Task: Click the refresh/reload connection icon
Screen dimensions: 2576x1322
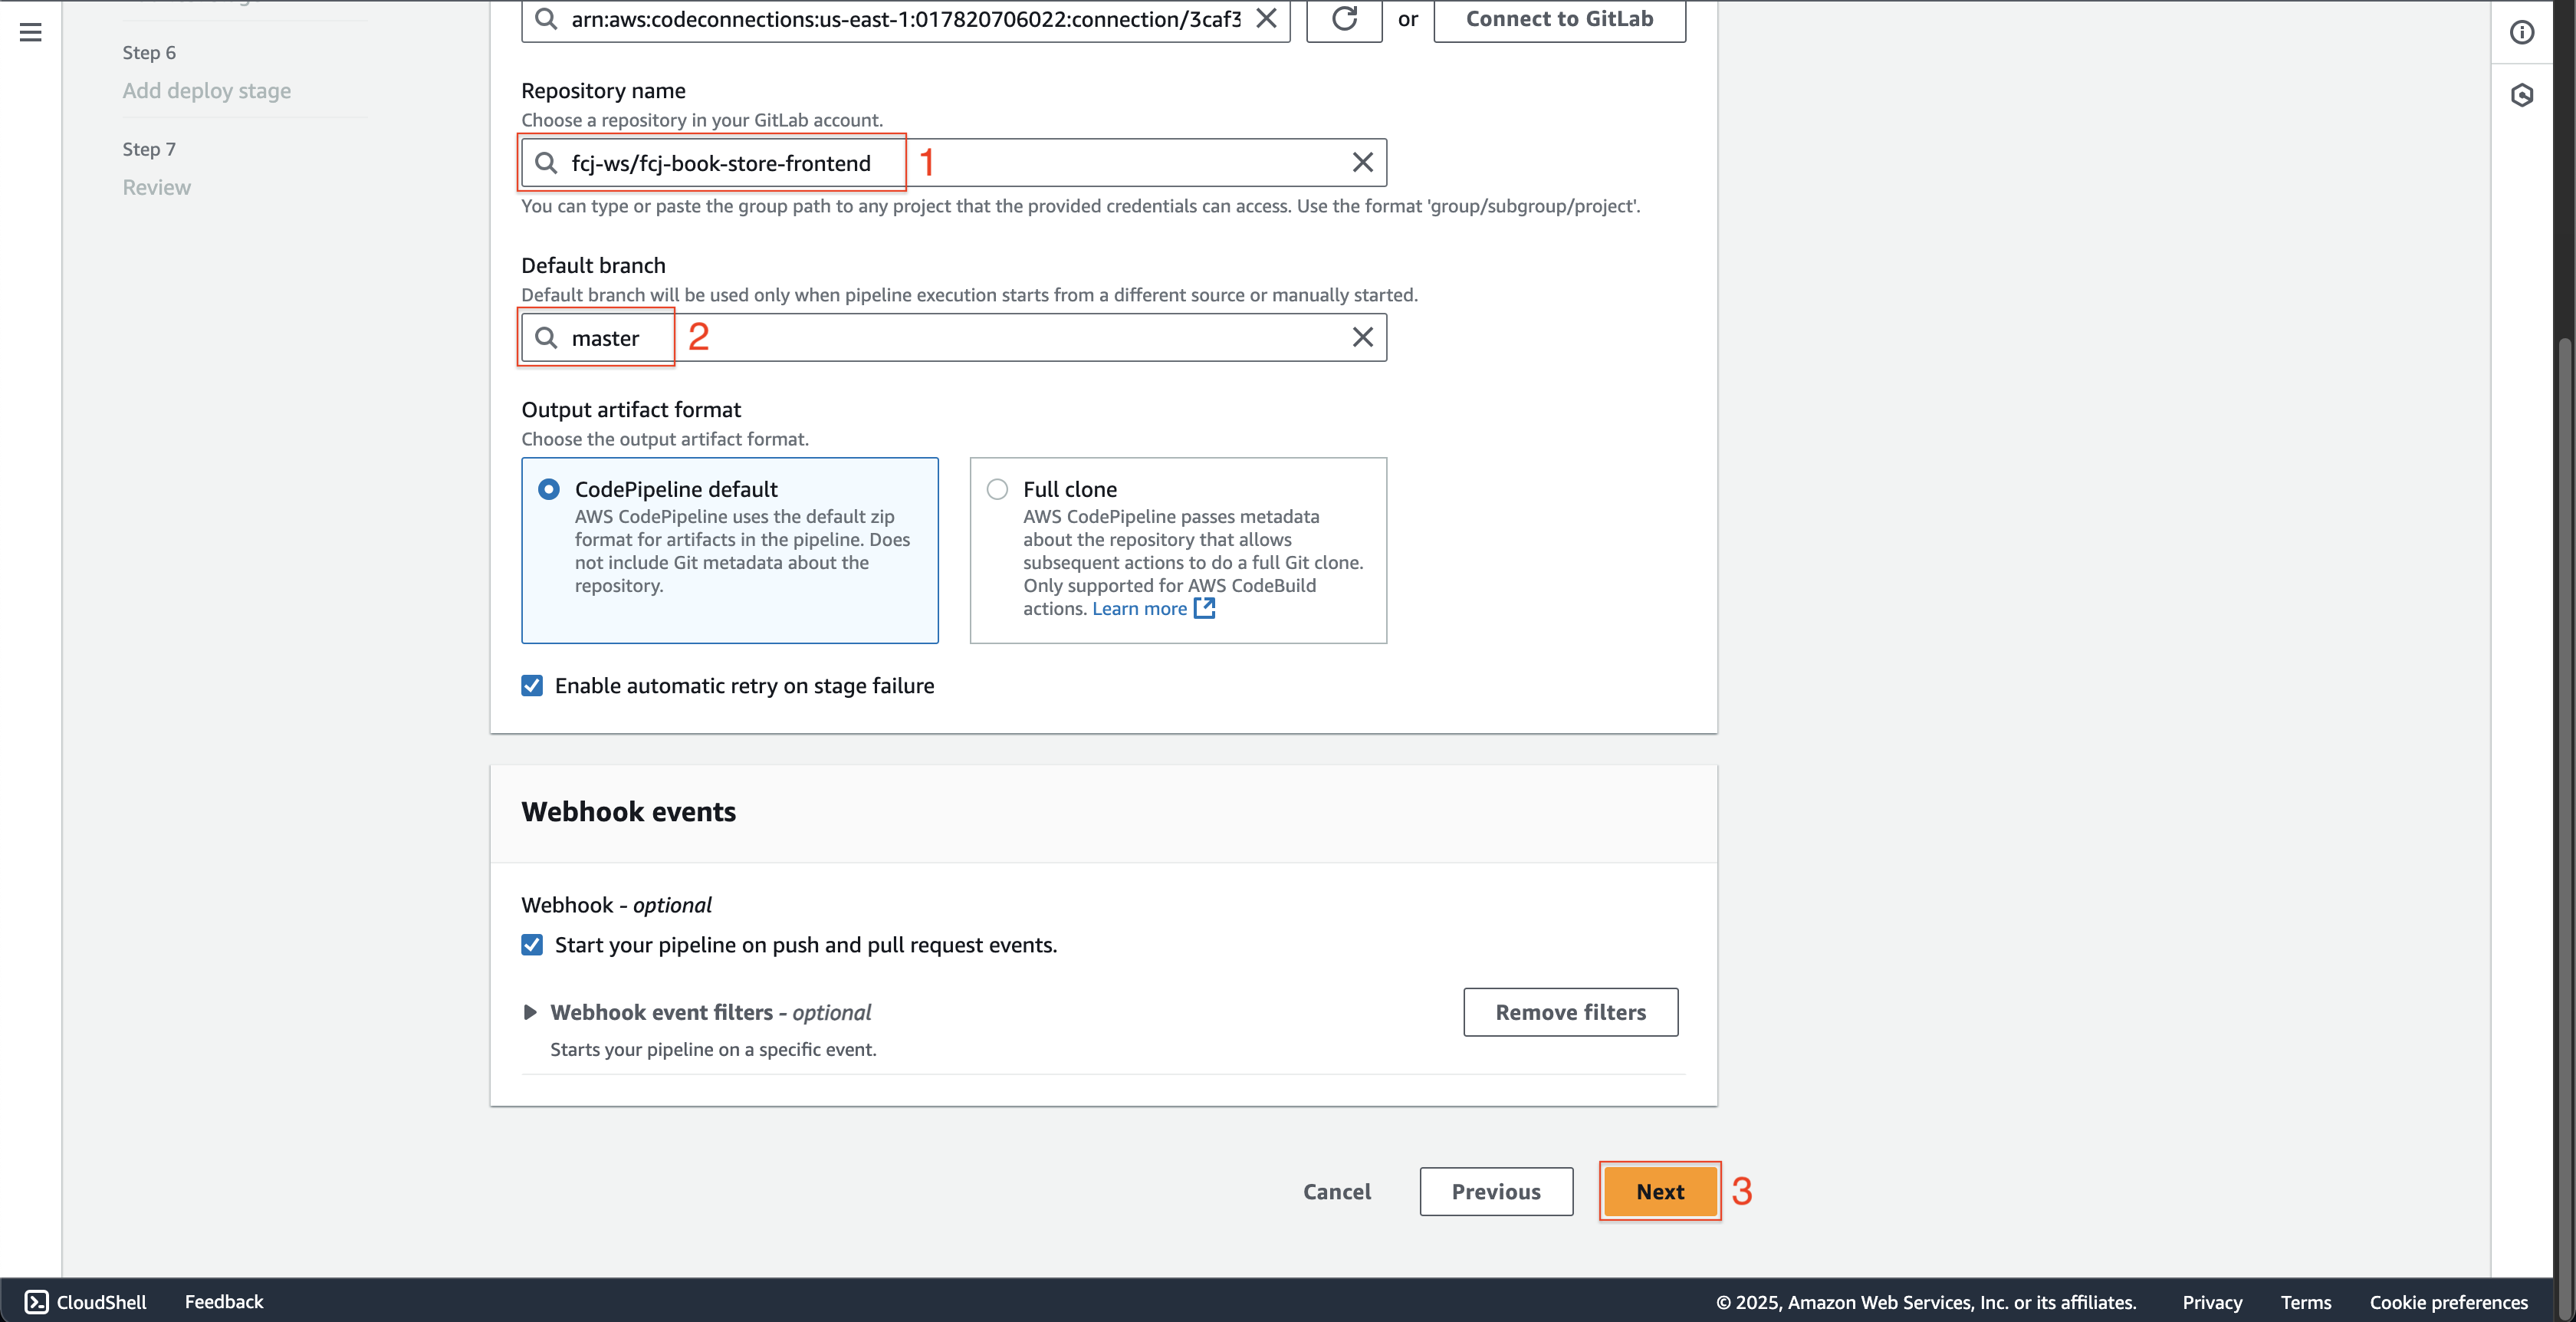Action: click(x=1344, y=18)
